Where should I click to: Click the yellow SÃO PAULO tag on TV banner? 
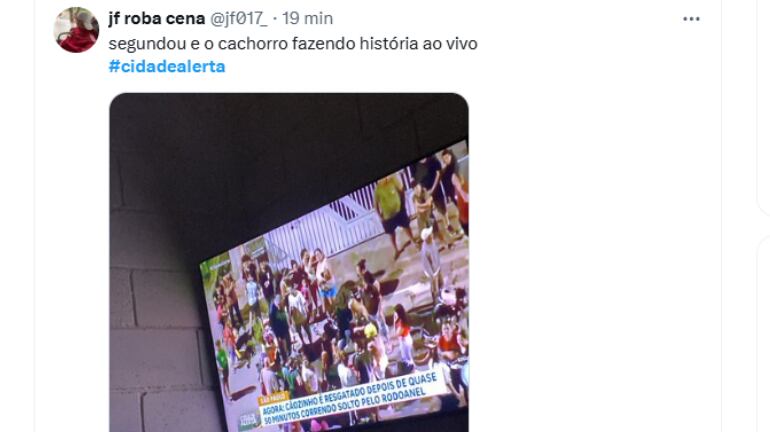(273, 398)
